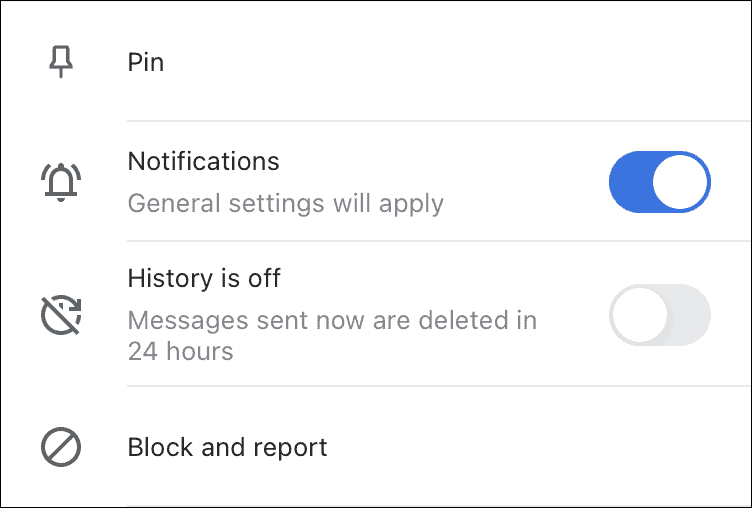
Task: Click the white knob of the Notifications switch
Action: [x=681, y=182]
